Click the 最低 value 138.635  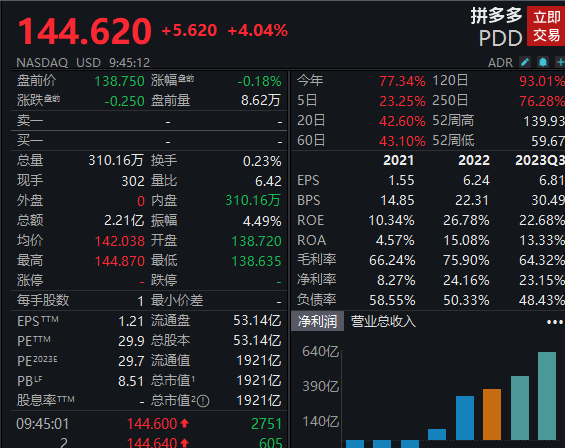(x=256, y=261)
